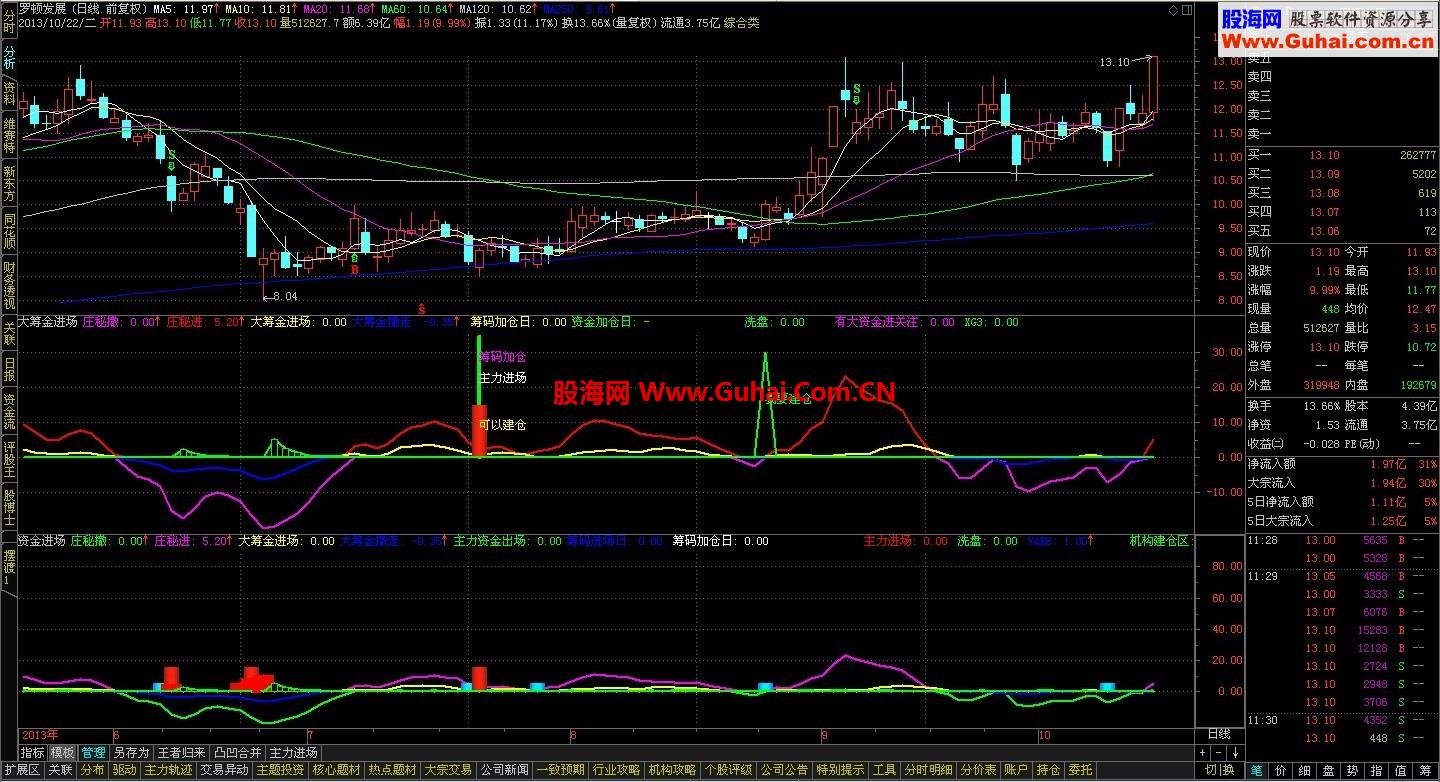Viewport: 1440px width, 782px height.
Task: Select the 凸凹合并 template
Action: coord(238,752)
